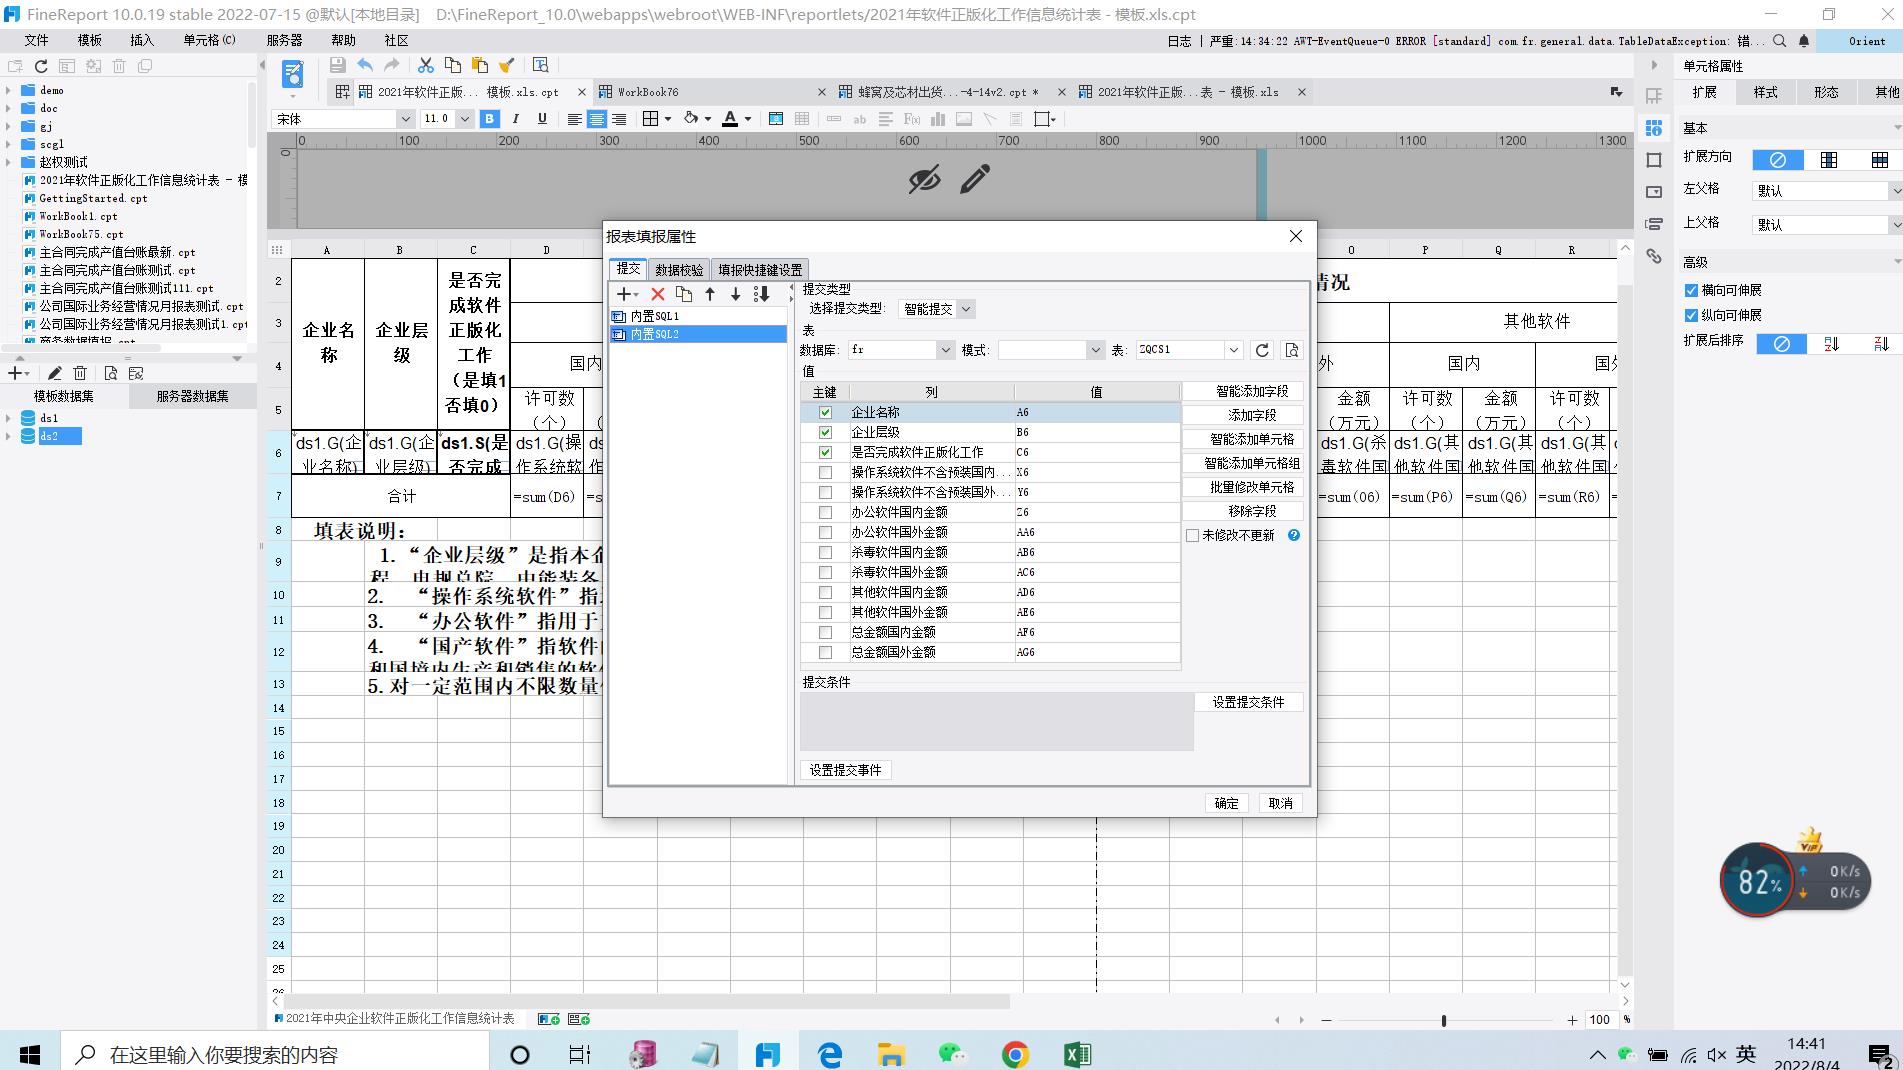Open fill background color bucket

pos(691,118)
